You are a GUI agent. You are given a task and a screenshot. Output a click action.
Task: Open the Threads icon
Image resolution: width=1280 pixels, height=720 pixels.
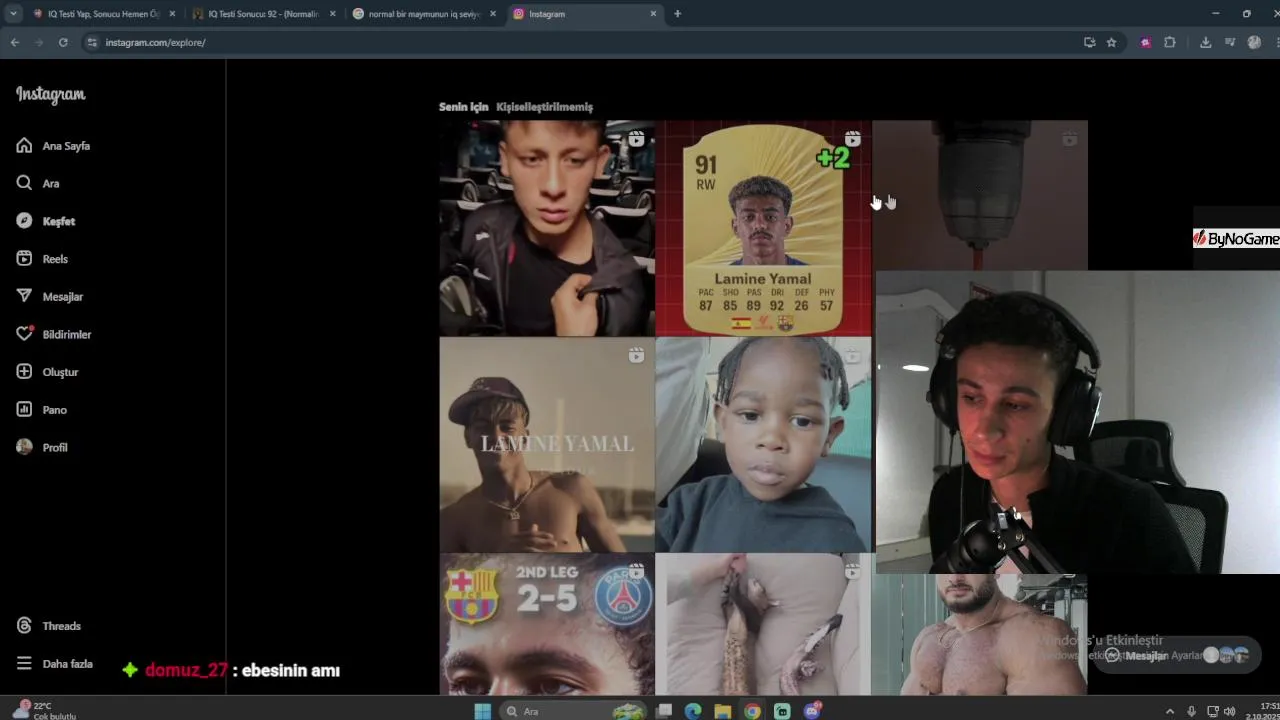point(24,626)
